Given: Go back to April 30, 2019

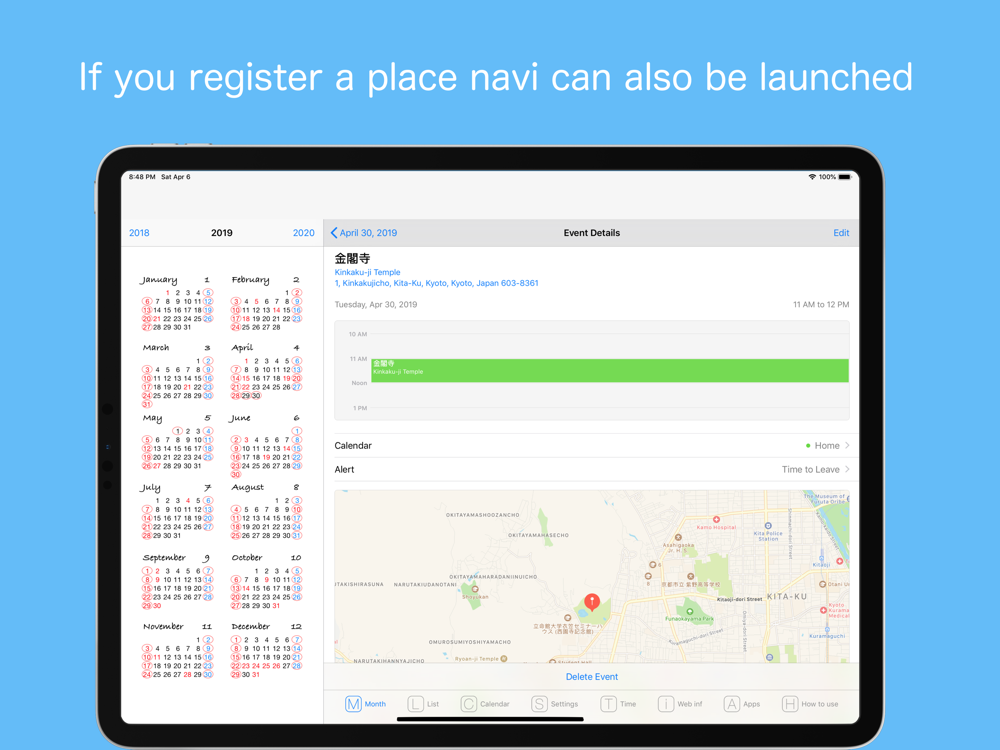Looking at the screenshot, I should click(x=364, y=233).
